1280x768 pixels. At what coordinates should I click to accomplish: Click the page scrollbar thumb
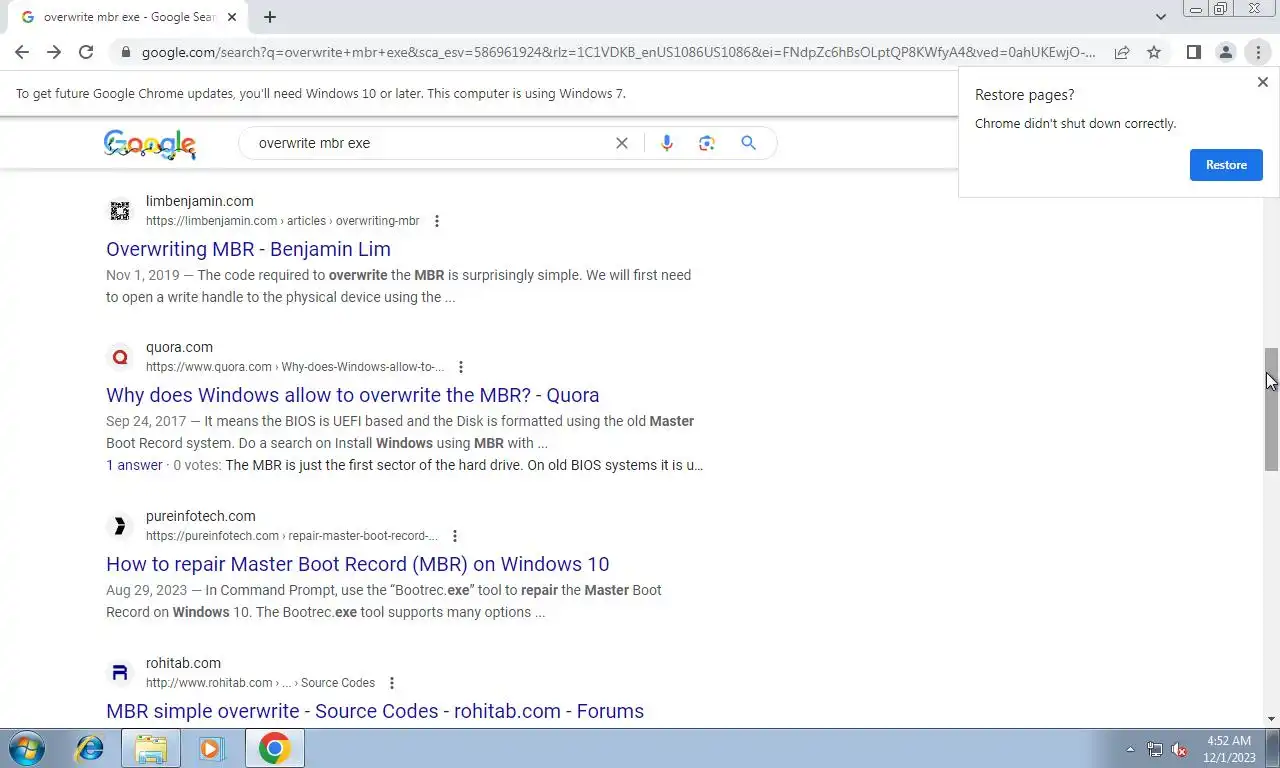point(1271,409)
